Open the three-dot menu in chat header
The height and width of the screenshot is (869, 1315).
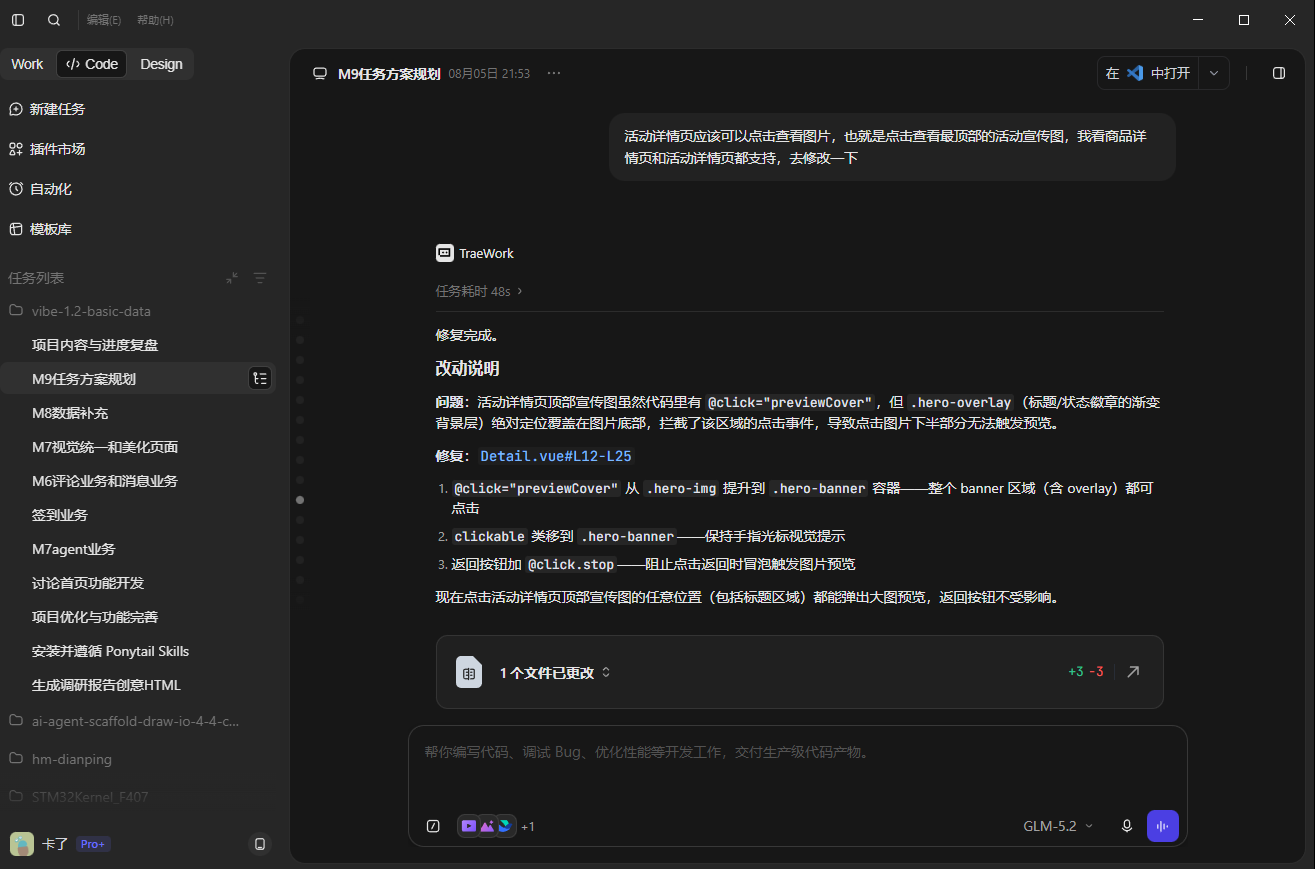554,73
